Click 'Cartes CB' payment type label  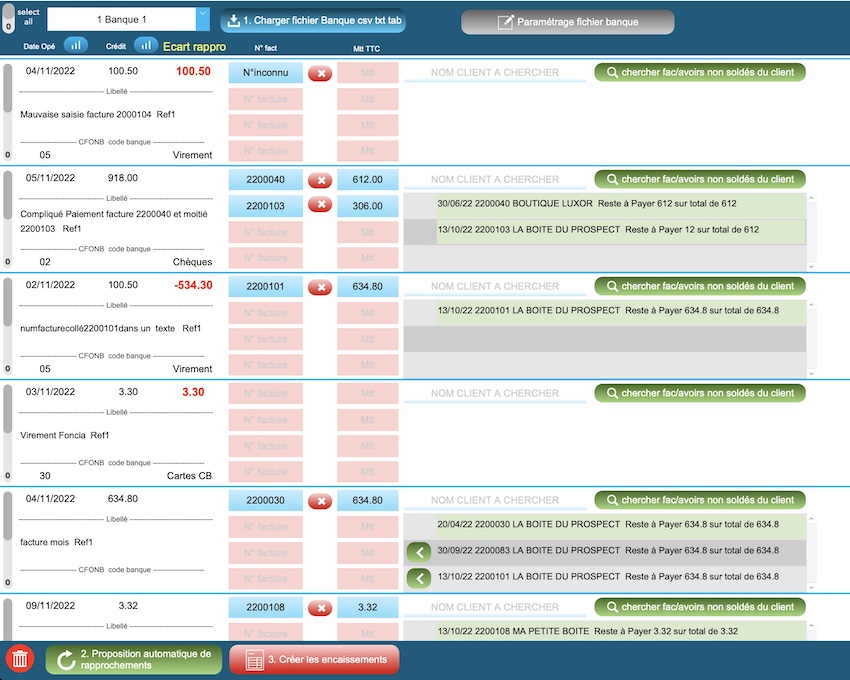pyautogui.click(x=189, y=476)
